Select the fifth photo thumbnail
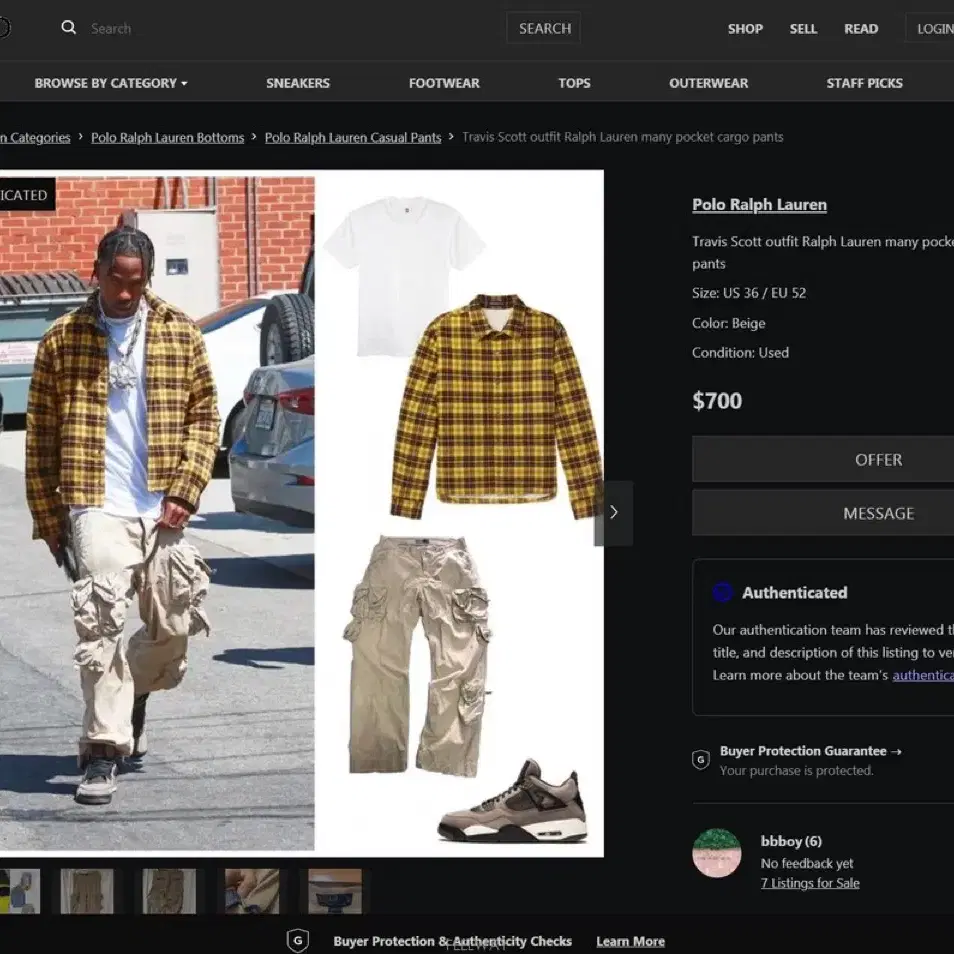 [335, 891]
